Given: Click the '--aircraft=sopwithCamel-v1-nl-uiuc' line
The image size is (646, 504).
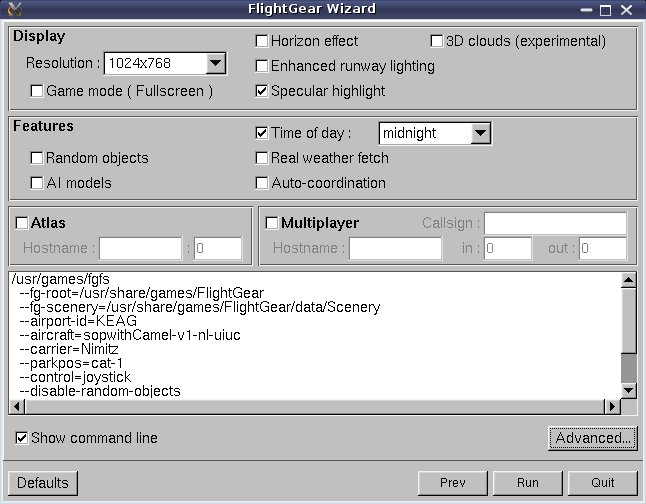Looking at the screenshot, I should (x=130, y=335).
